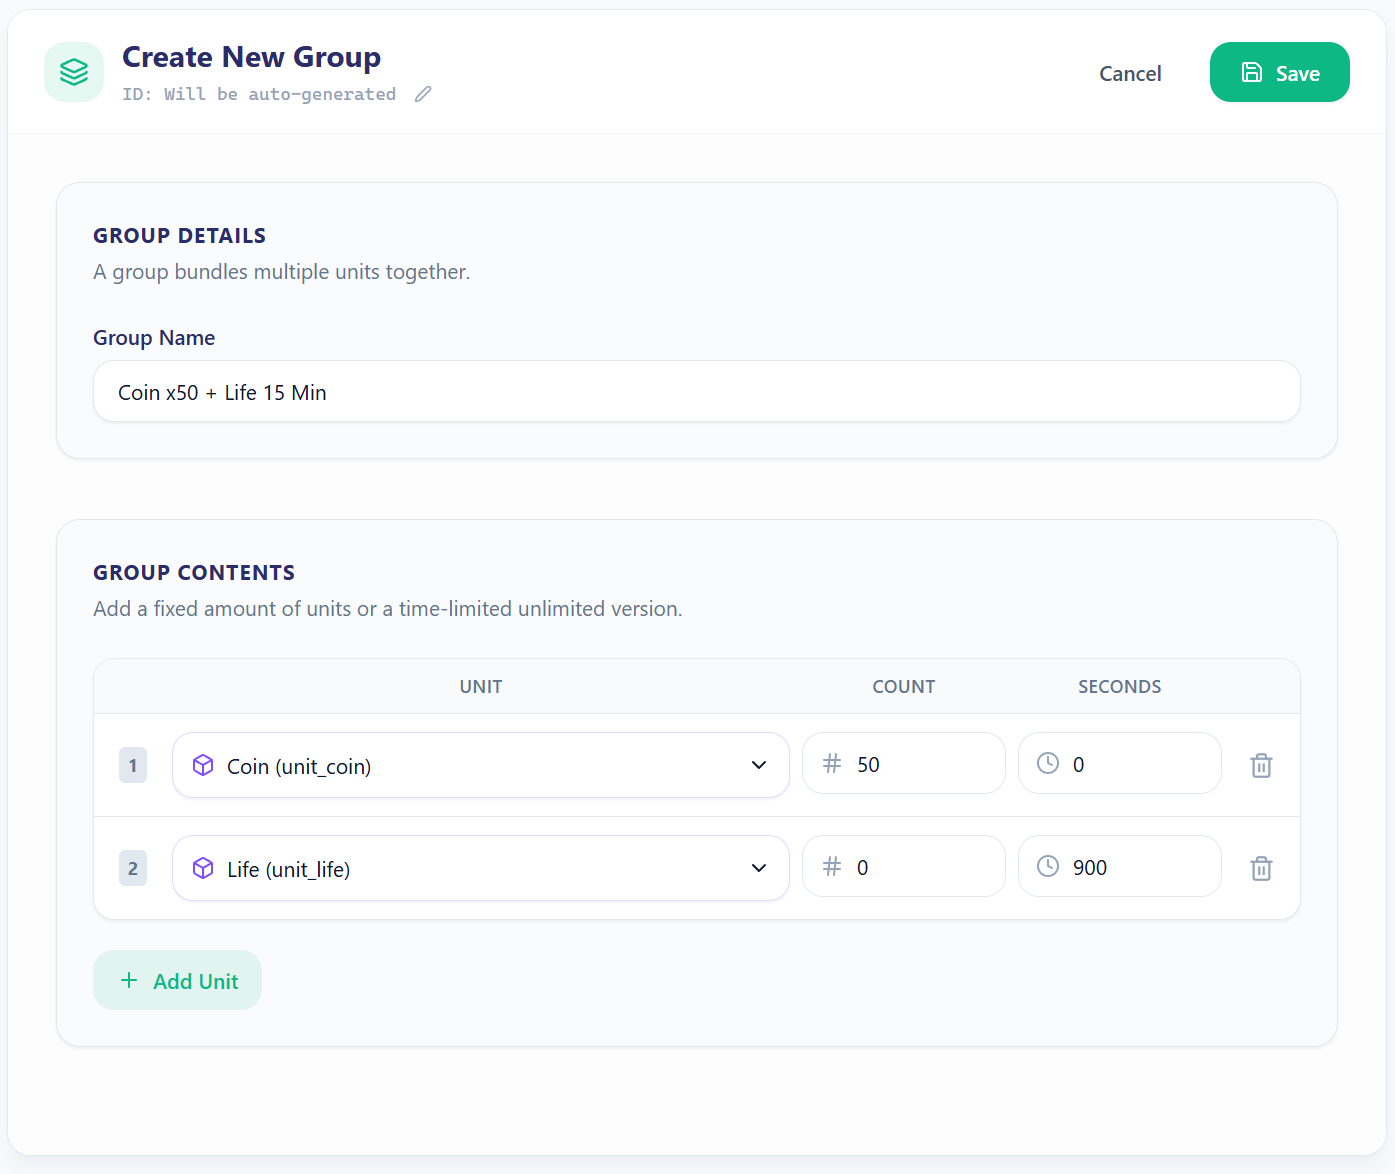Open the Coin (unit_coin) unit dropdown
Screen dimensions: 1395x1174
[x=481, y=765]
